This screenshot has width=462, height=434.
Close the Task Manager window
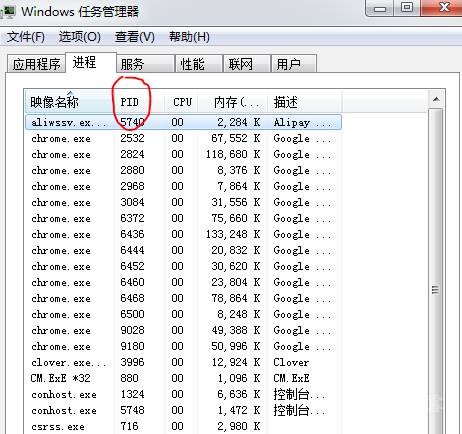point(442,8)
